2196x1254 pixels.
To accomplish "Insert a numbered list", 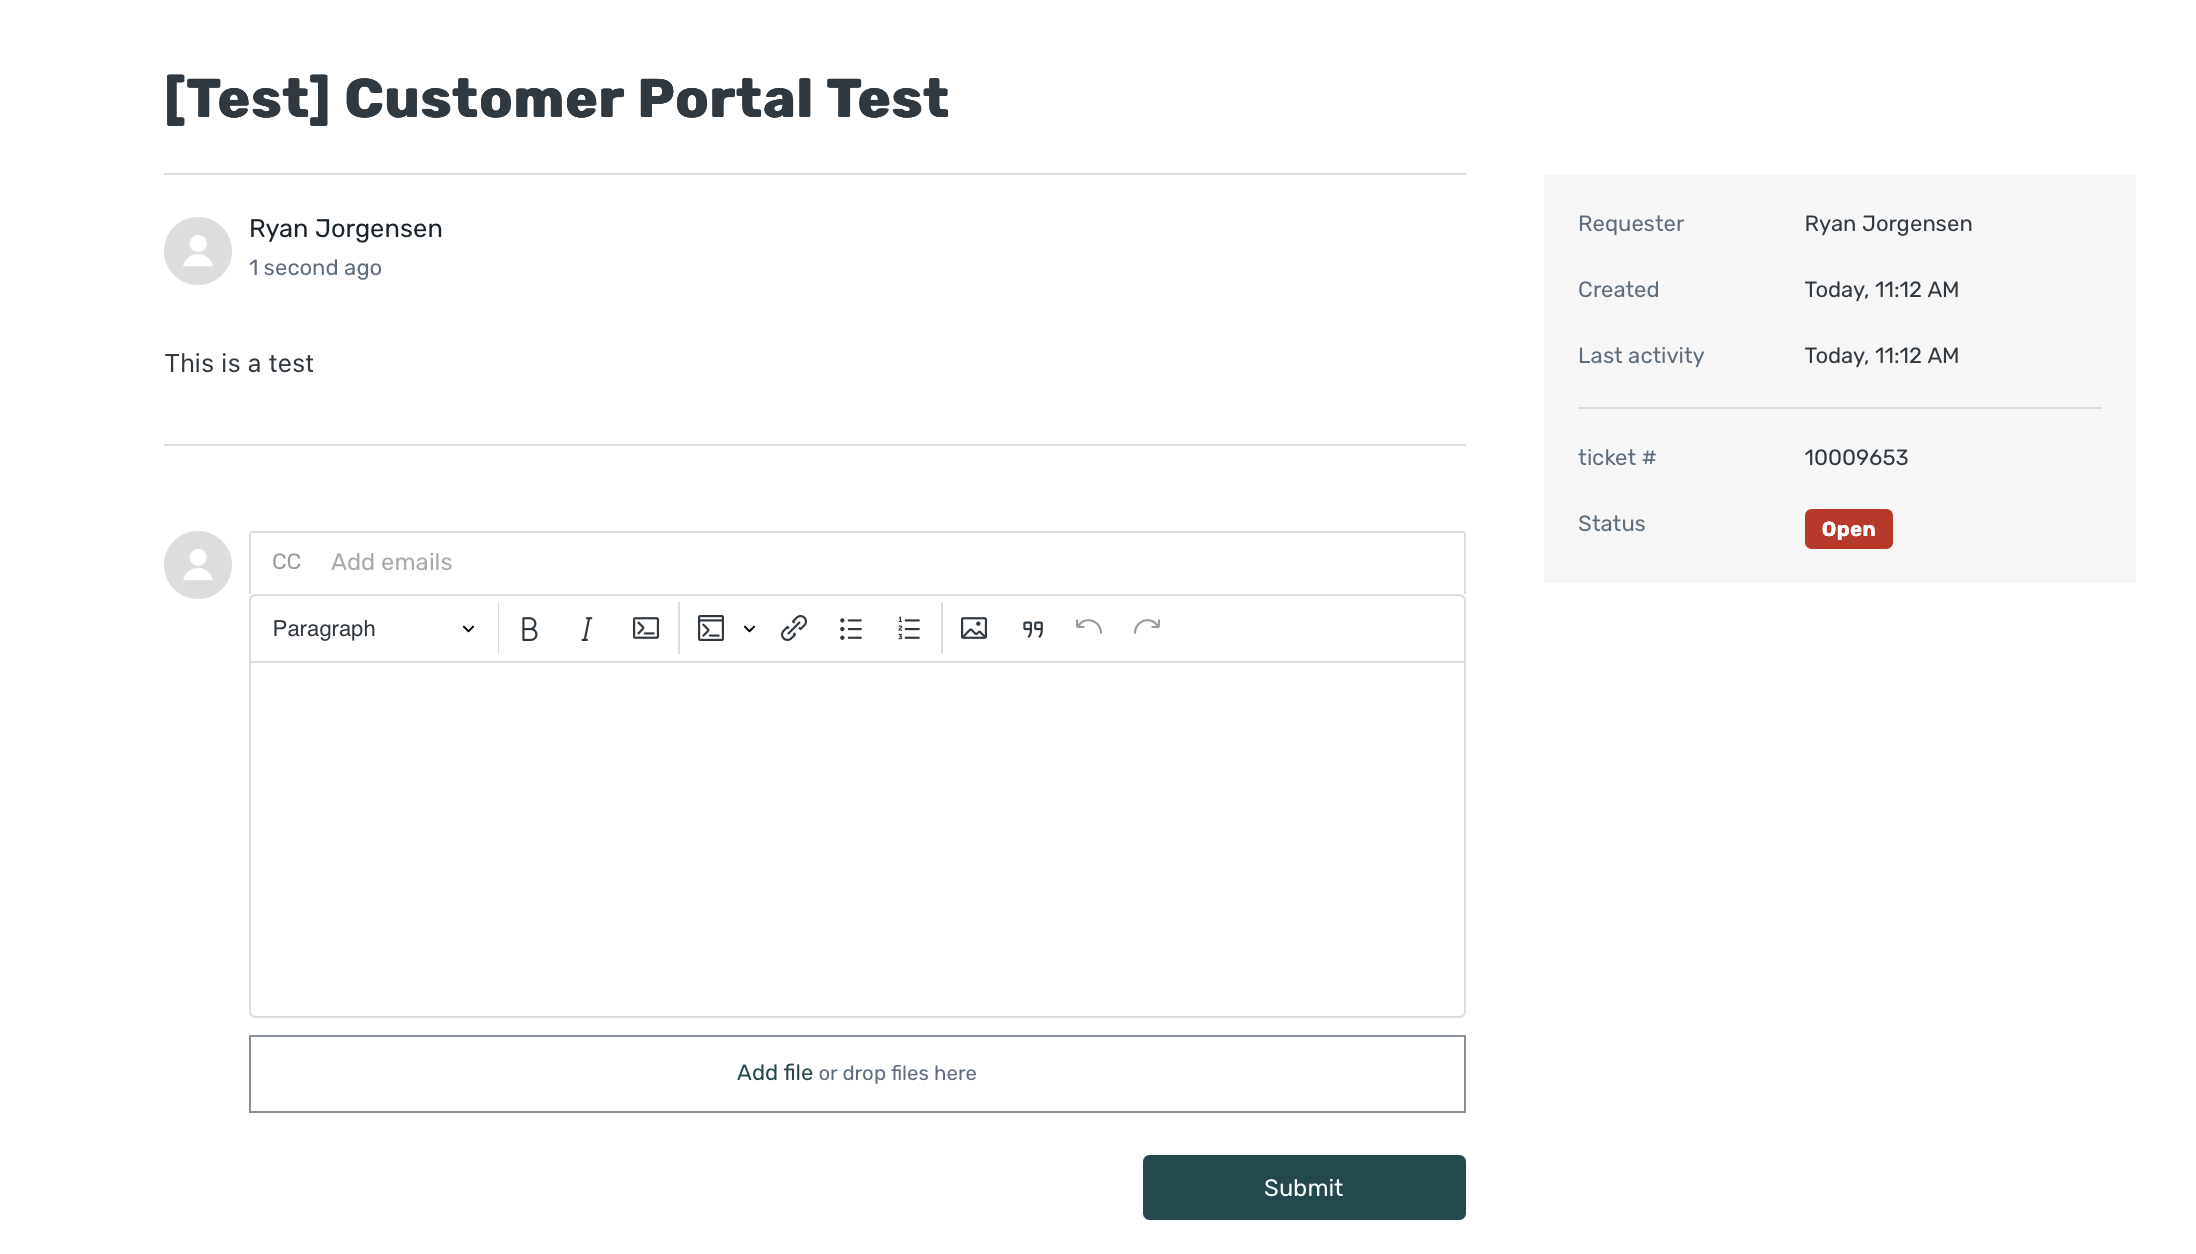I will pos(909,629).
